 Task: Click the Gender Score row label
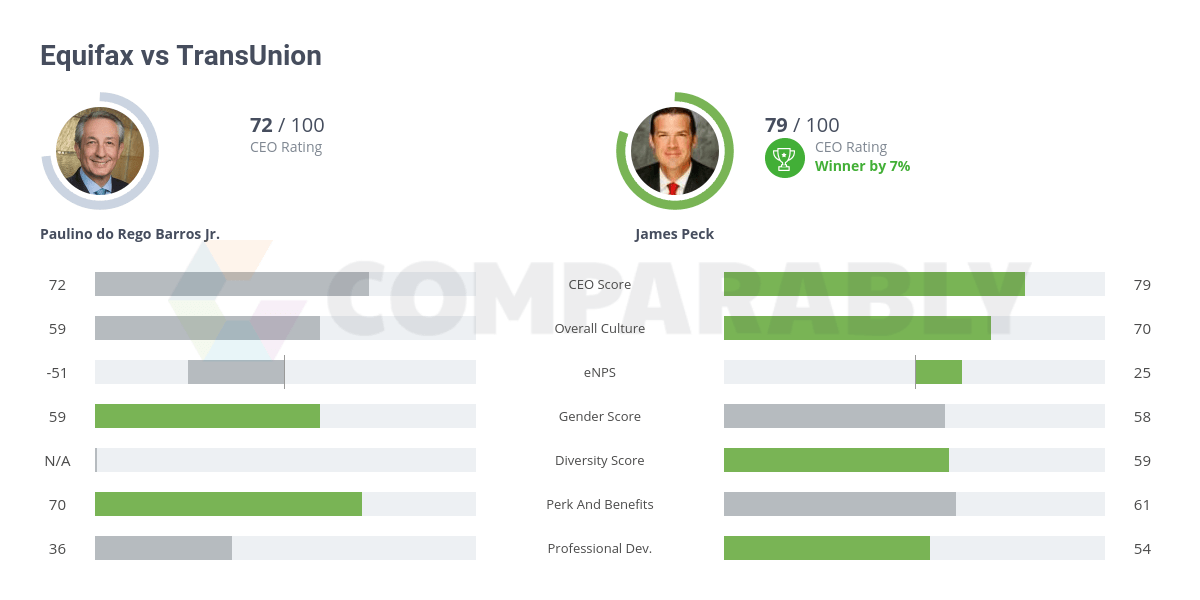pyautogui.click(x=599, y=416)
